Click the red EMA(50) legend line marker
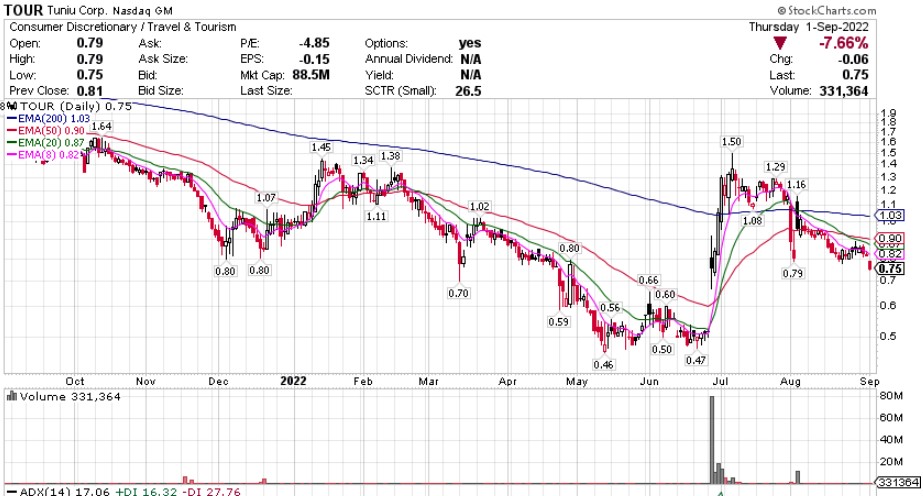The height and width of the screenshot is (496, 923). [x=11, y=131]
